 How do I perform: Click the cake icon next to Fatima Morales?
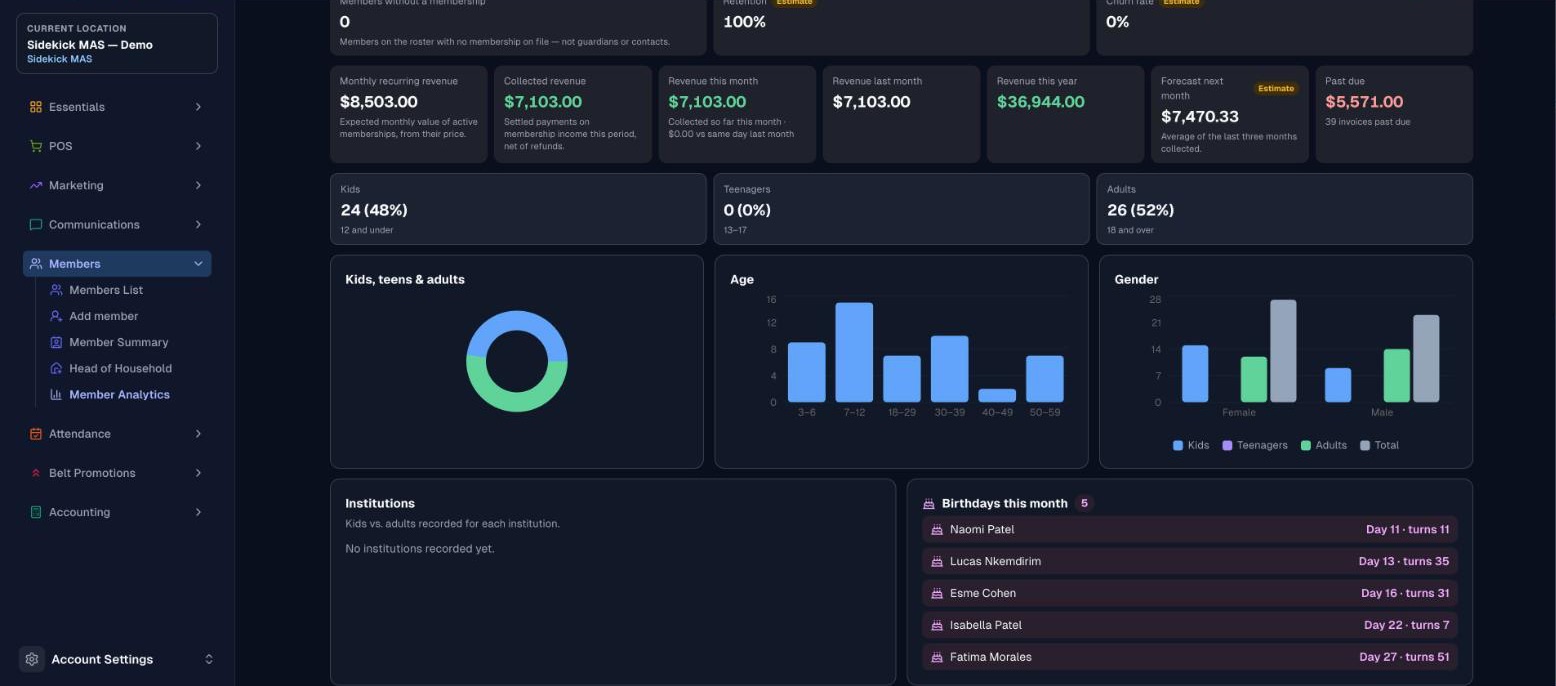937,658
